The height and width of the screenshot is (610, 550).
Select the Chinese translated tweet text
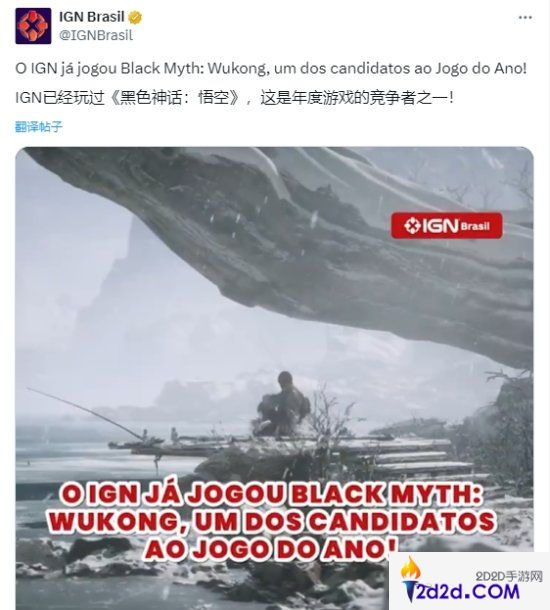[234, 97]
